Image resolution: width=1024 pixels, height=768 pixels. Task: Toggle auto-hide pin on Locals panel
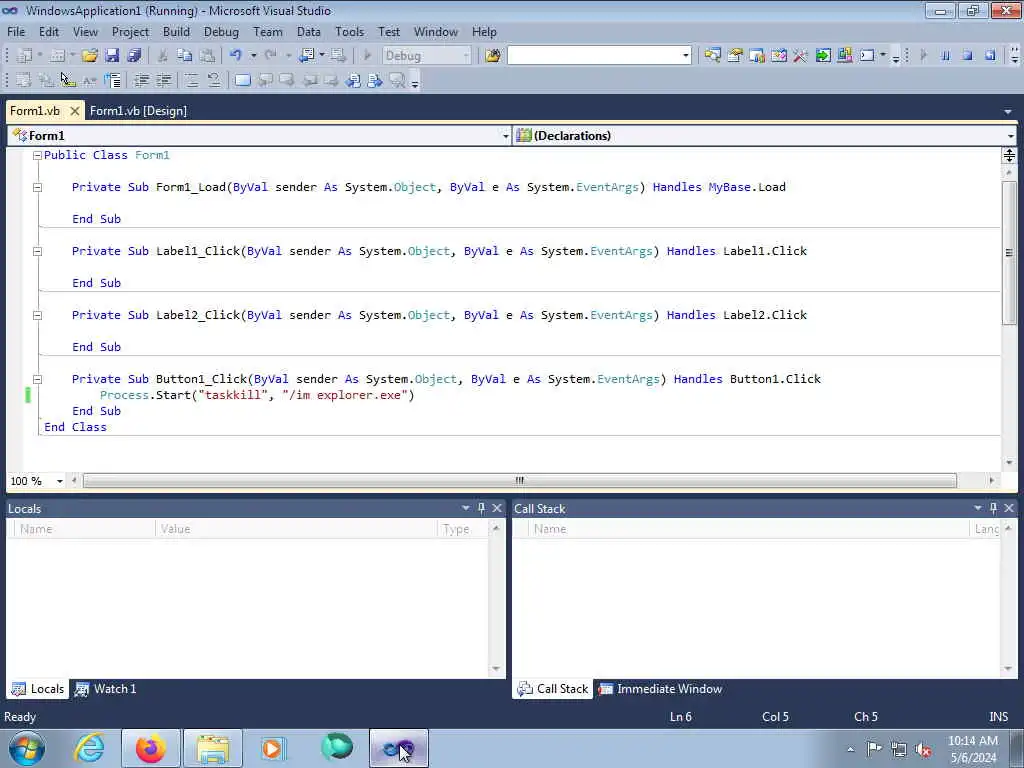(x=481, y=508)
